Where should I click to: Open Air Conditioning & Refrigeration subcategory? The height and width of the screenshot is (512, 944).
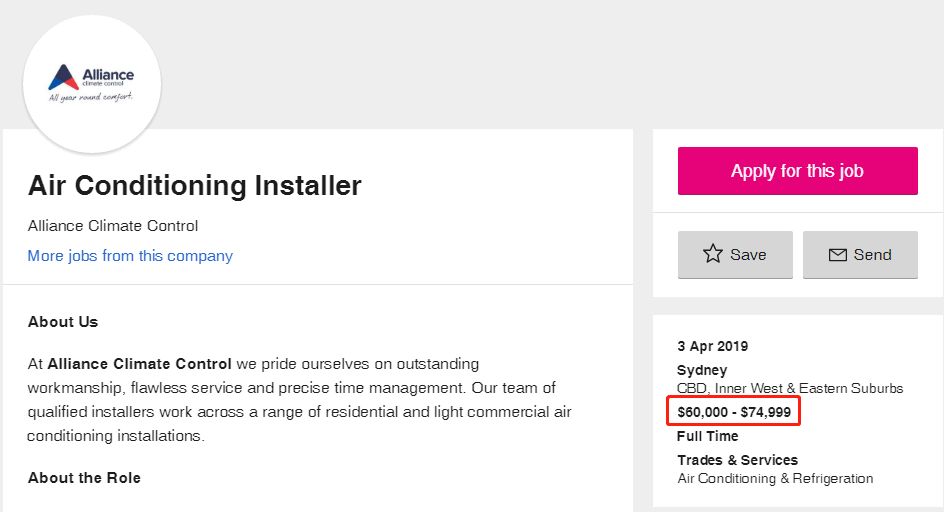(x=775, y=478)
